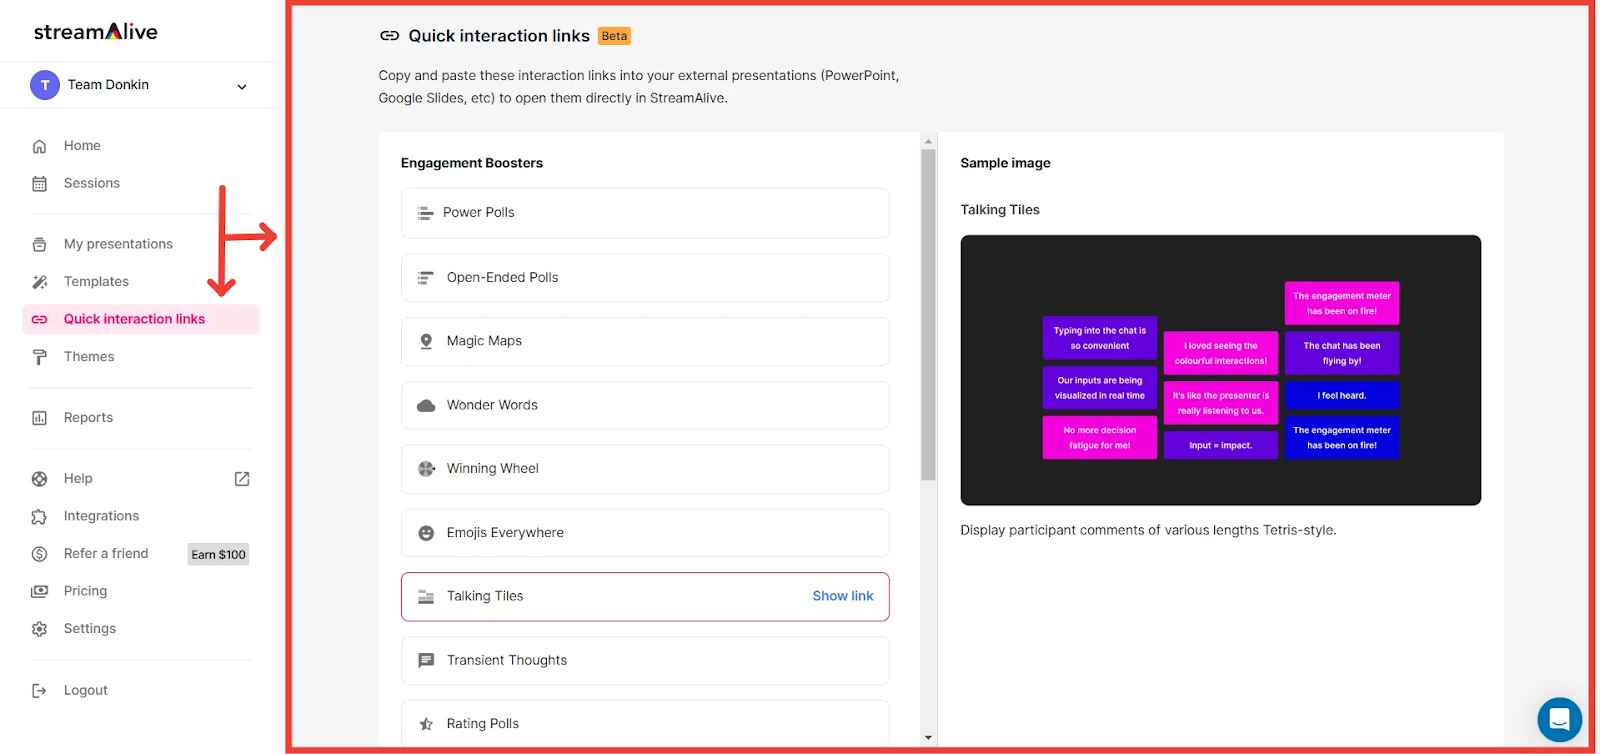The height and width of the screenshot is (754, 1600).
Task: Click the My presentations stack icon
Action: click(x=40, y=244)
